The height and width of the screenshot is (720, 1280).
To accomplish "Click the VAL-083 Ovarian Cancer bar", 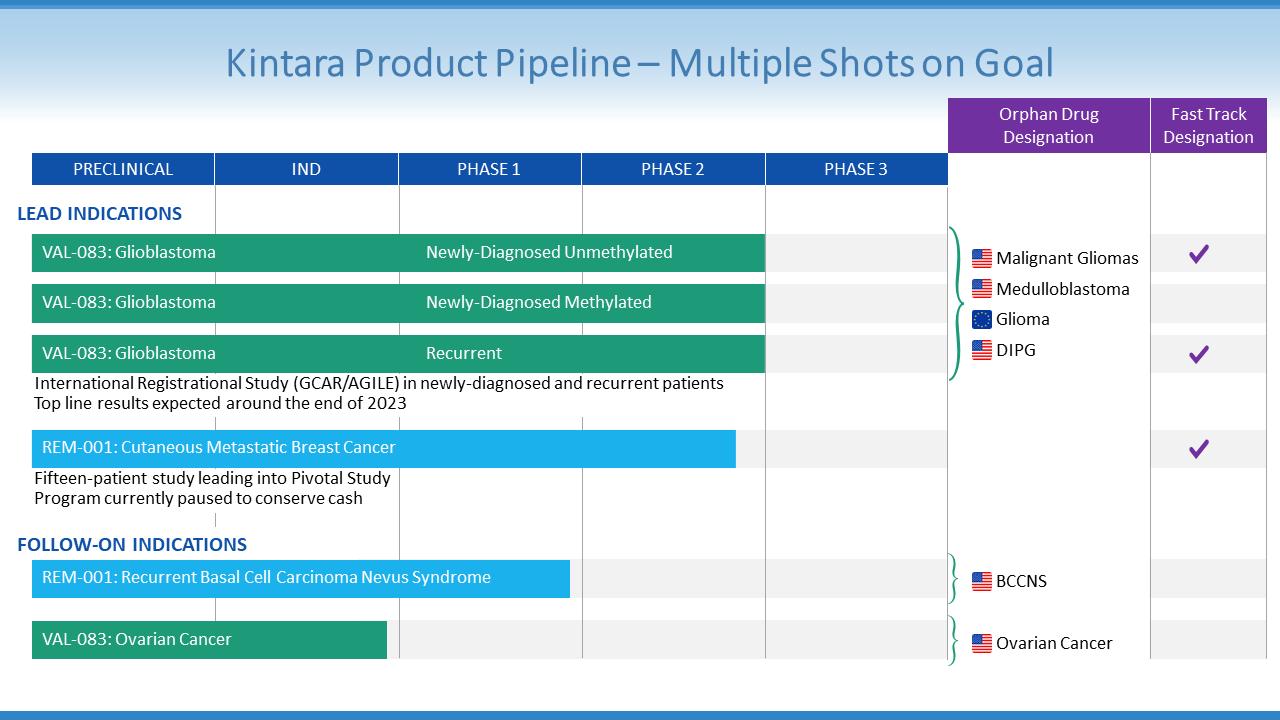I will pyautogui.click(x=209, y=640).
